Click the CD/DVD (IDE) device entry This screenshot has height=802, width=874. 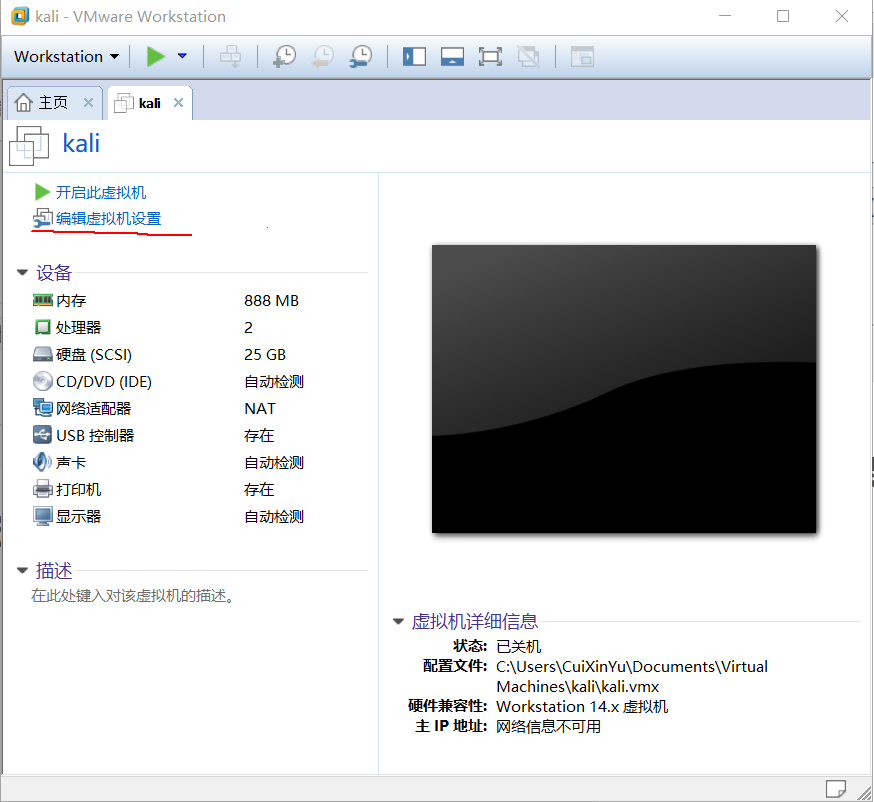pyautogui.click(x=104, y=381)
